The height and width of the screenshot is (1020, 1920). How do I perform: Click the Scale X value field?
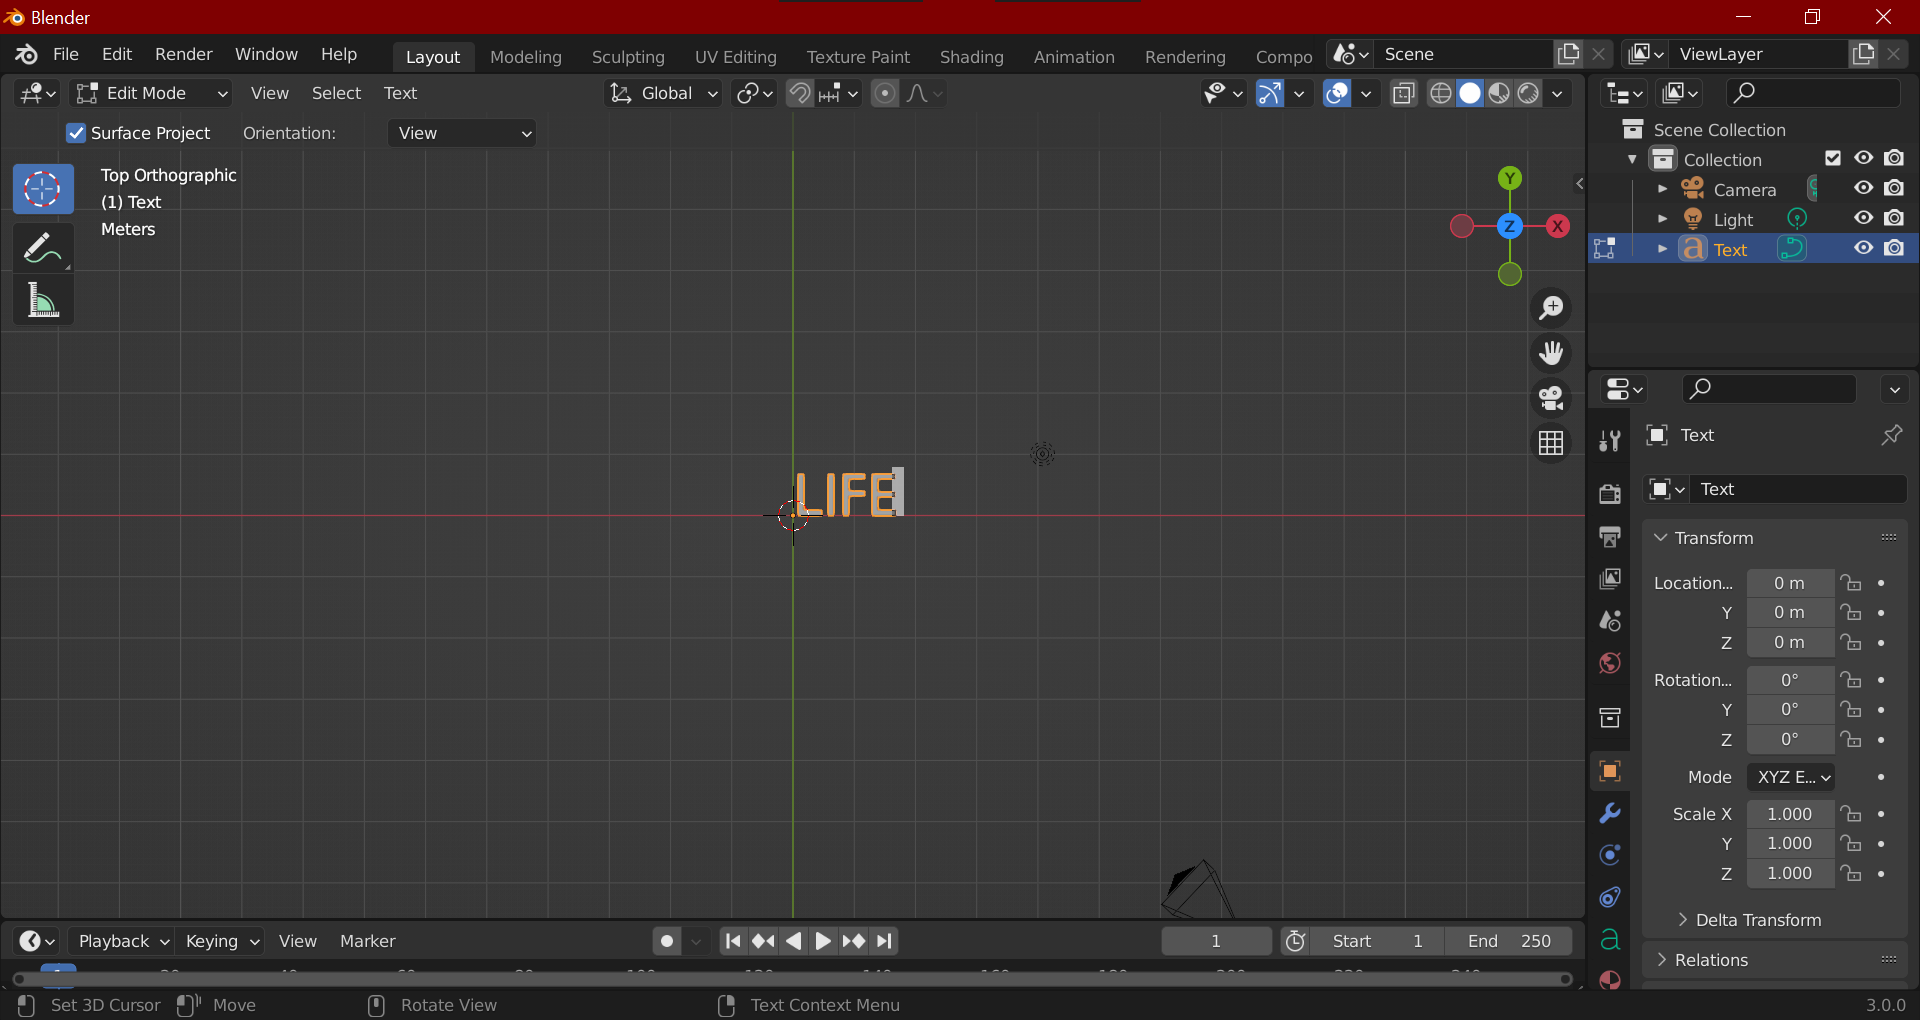point(1789,814)
